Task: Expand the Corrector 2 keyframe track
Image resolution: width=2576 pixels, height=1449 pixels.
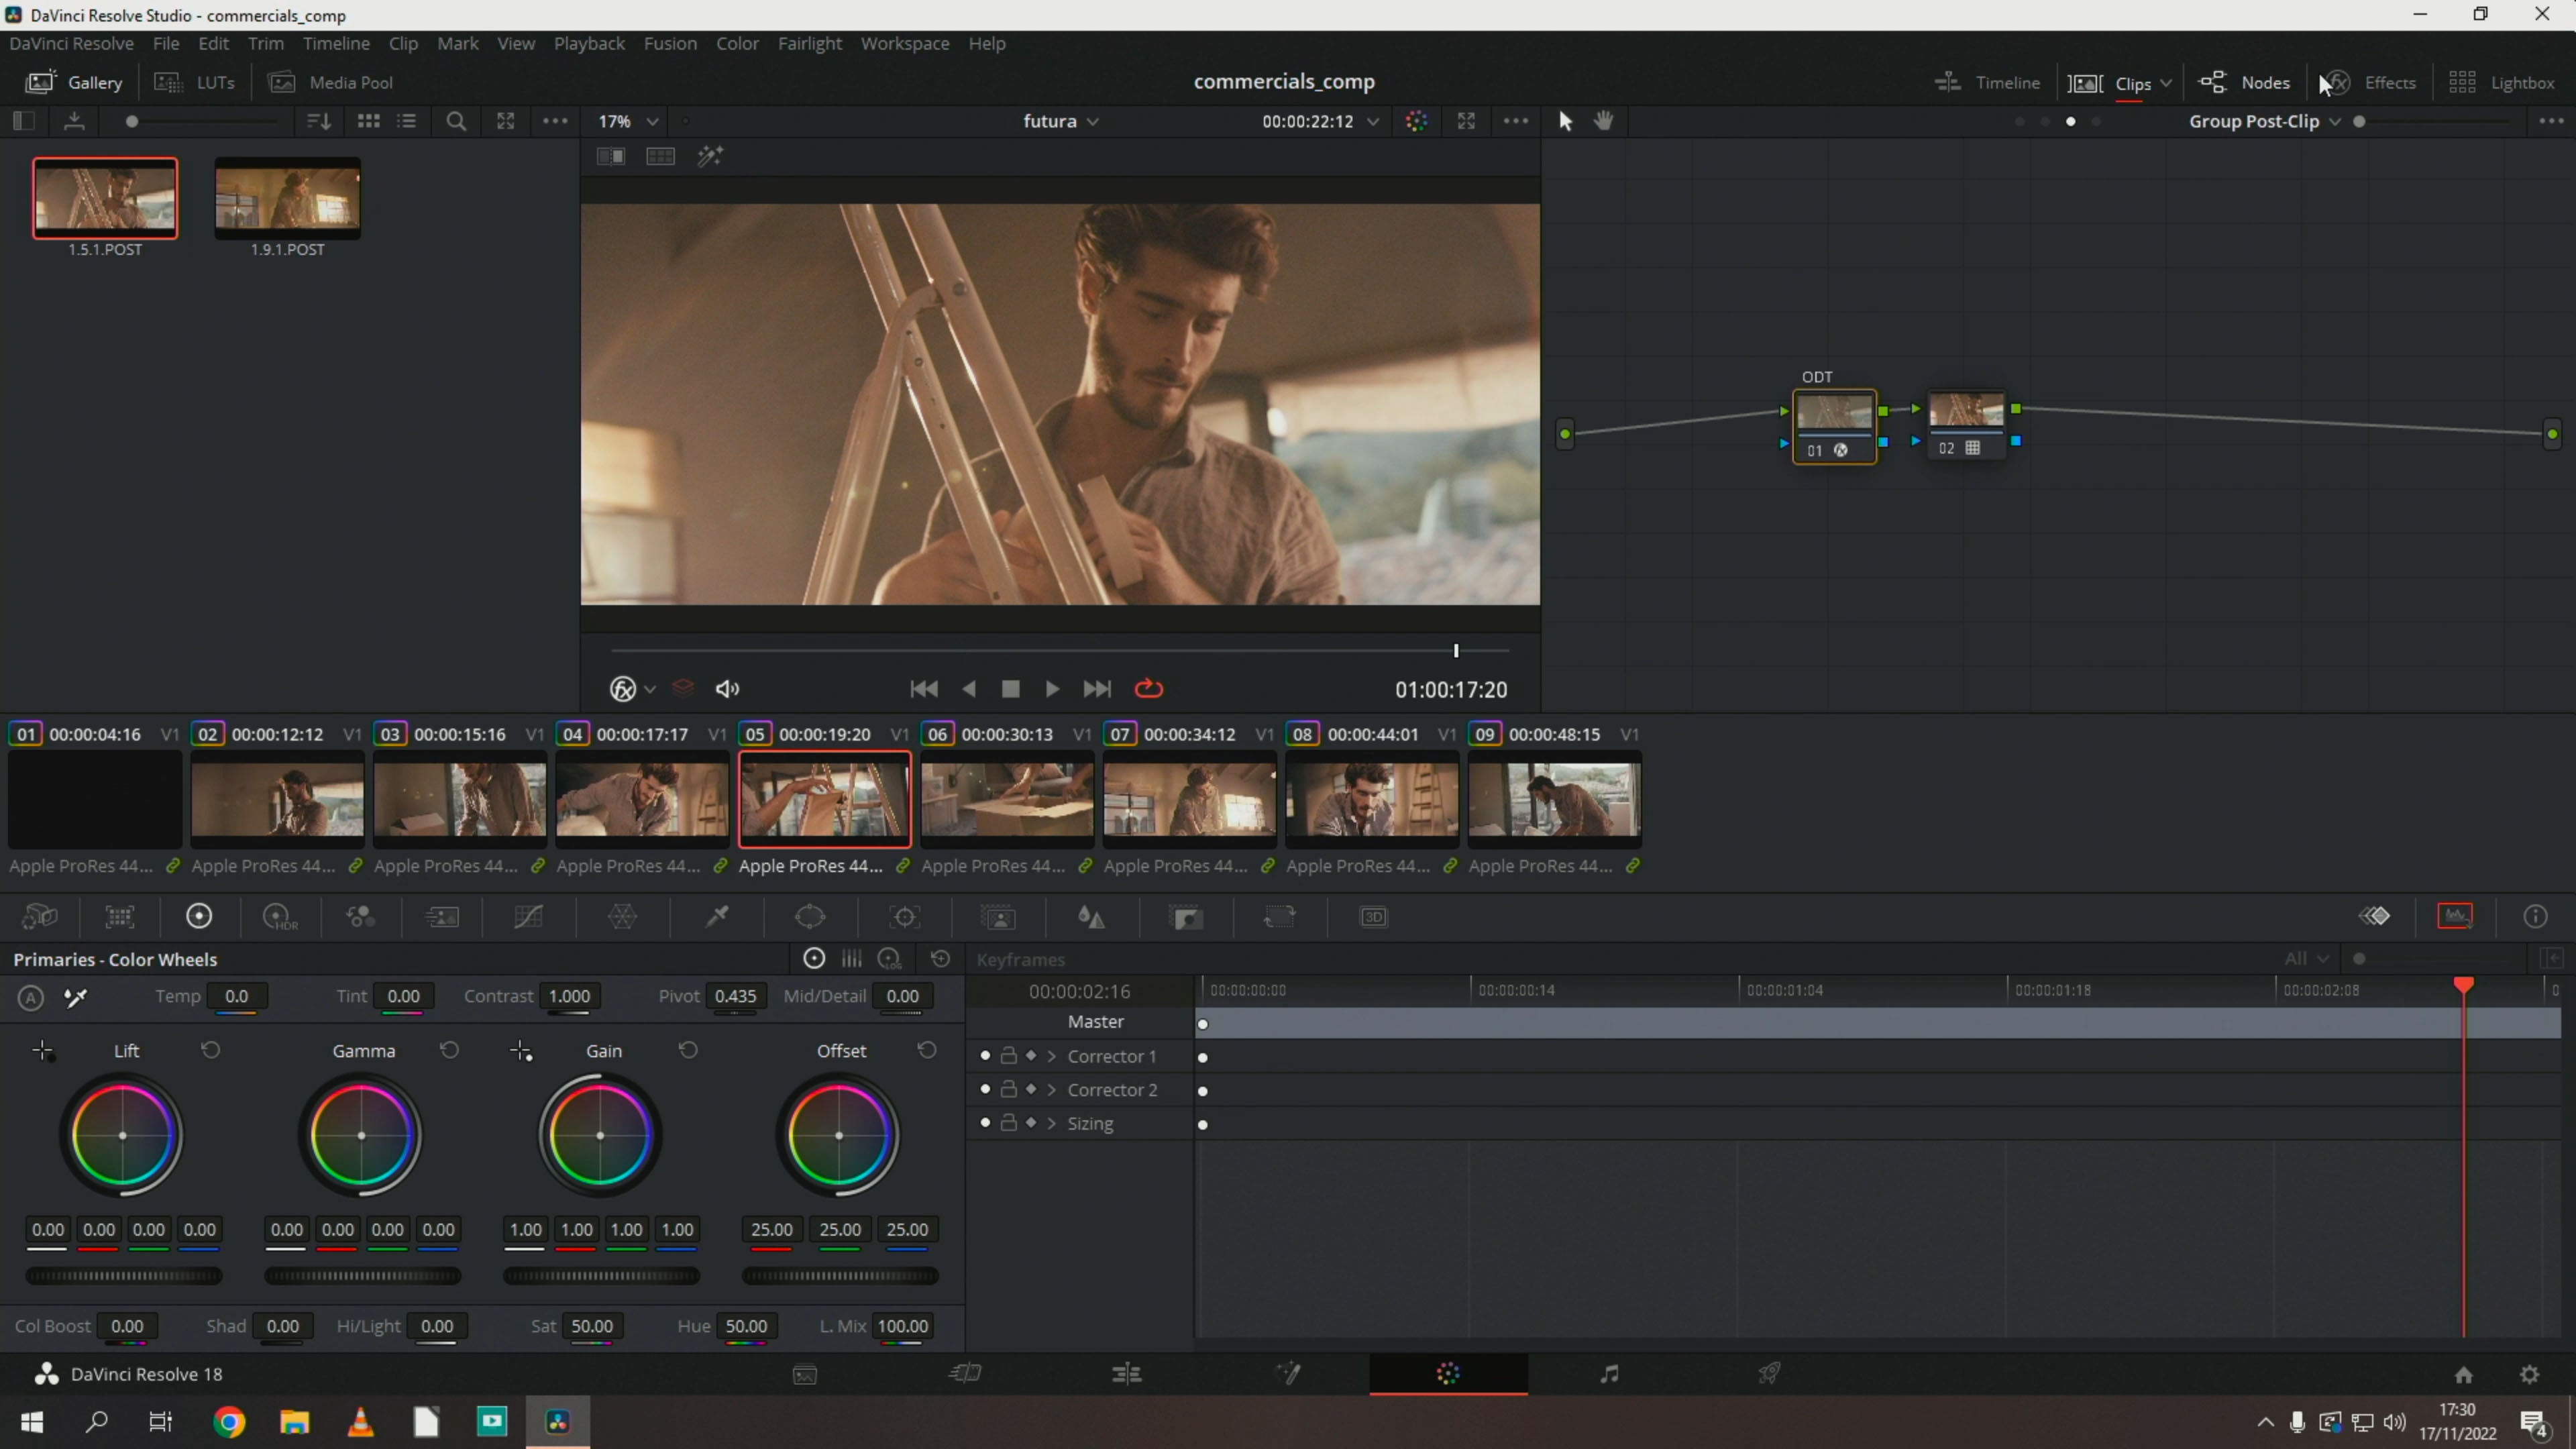Action: pos(1051,1090)
